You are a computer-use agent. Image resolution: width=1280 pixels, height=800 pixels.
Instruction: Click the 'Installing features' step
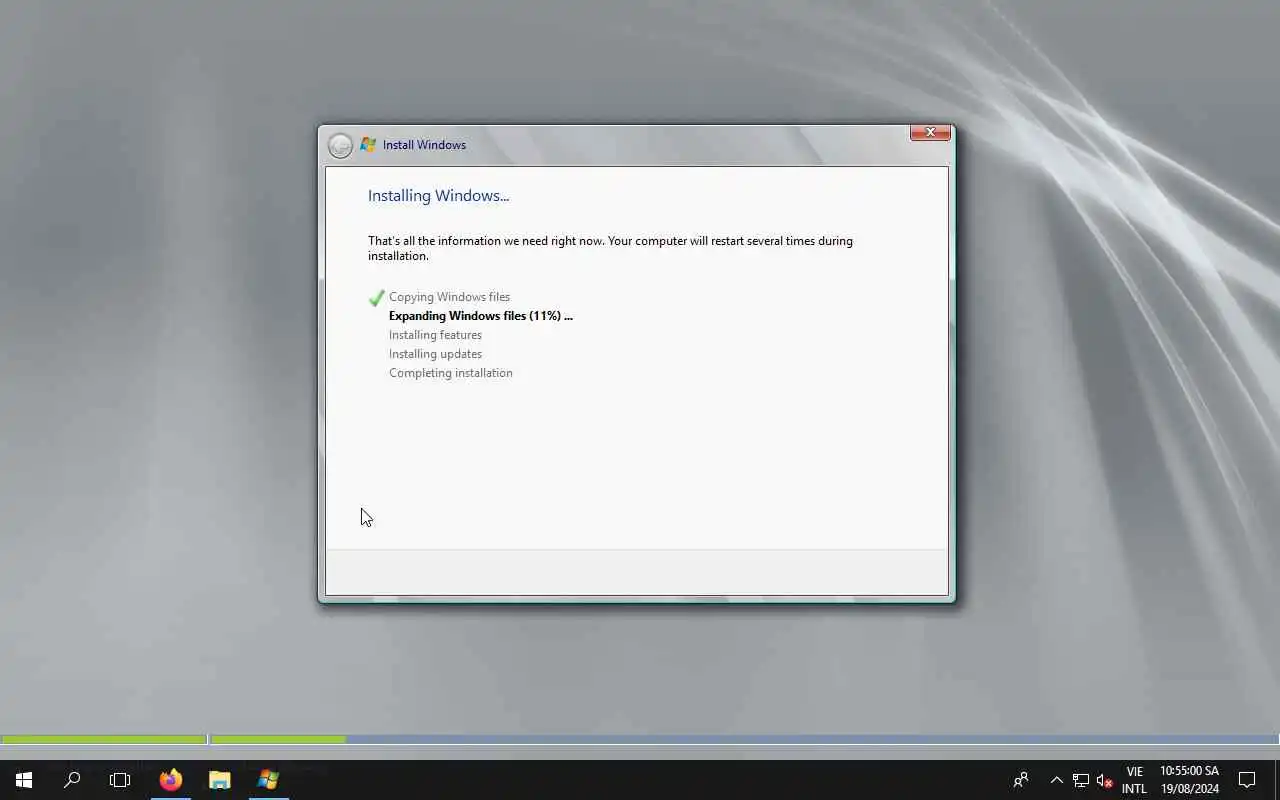click(x=435, y=335)
